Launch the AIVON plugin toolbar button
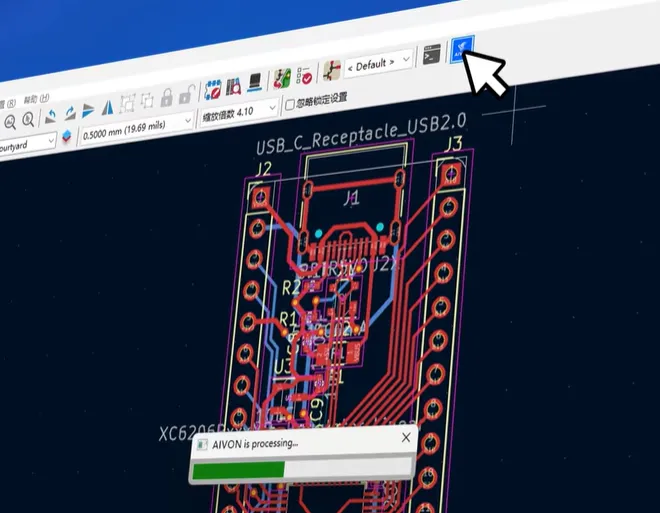 click(462, 49)
